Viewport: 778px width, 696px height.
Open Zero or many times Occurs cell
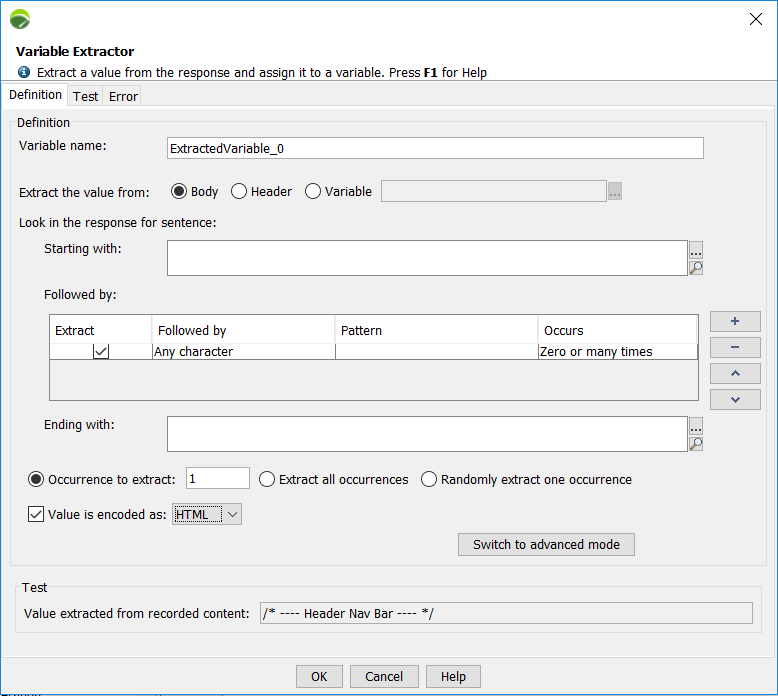[618, 352]
